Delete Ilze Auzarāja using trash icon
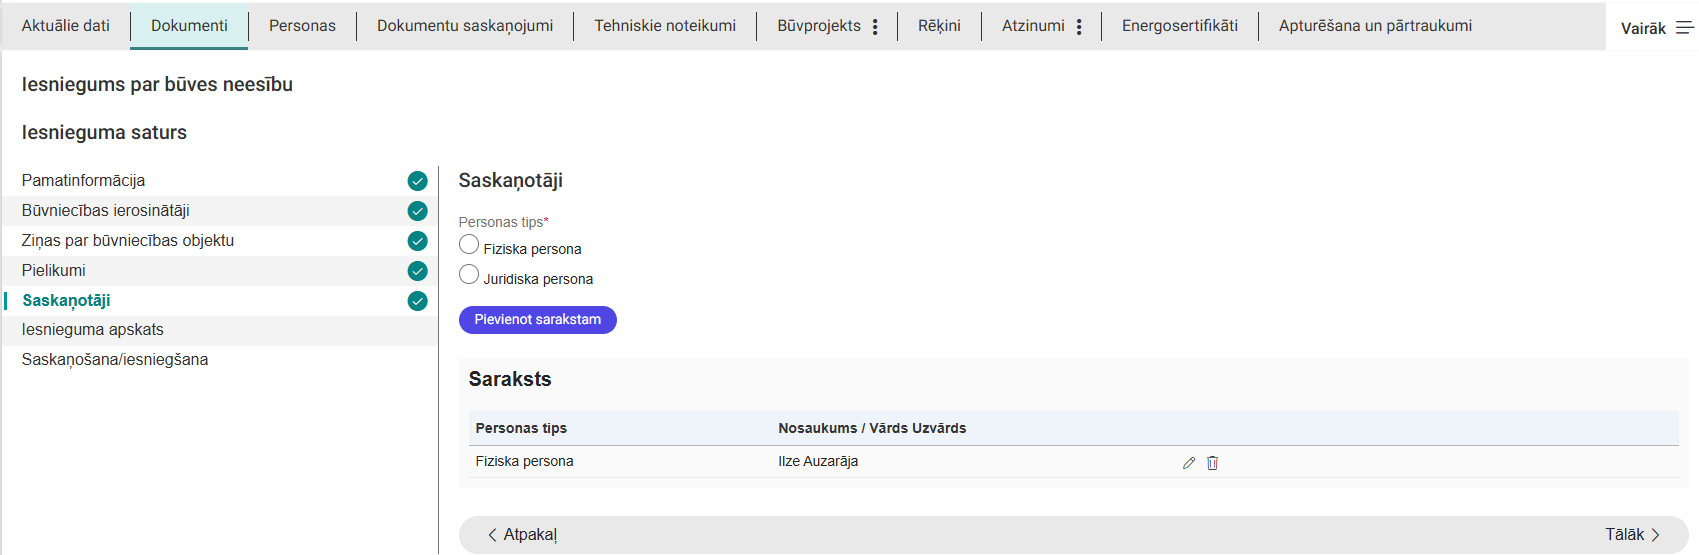 click(1212, 463)
